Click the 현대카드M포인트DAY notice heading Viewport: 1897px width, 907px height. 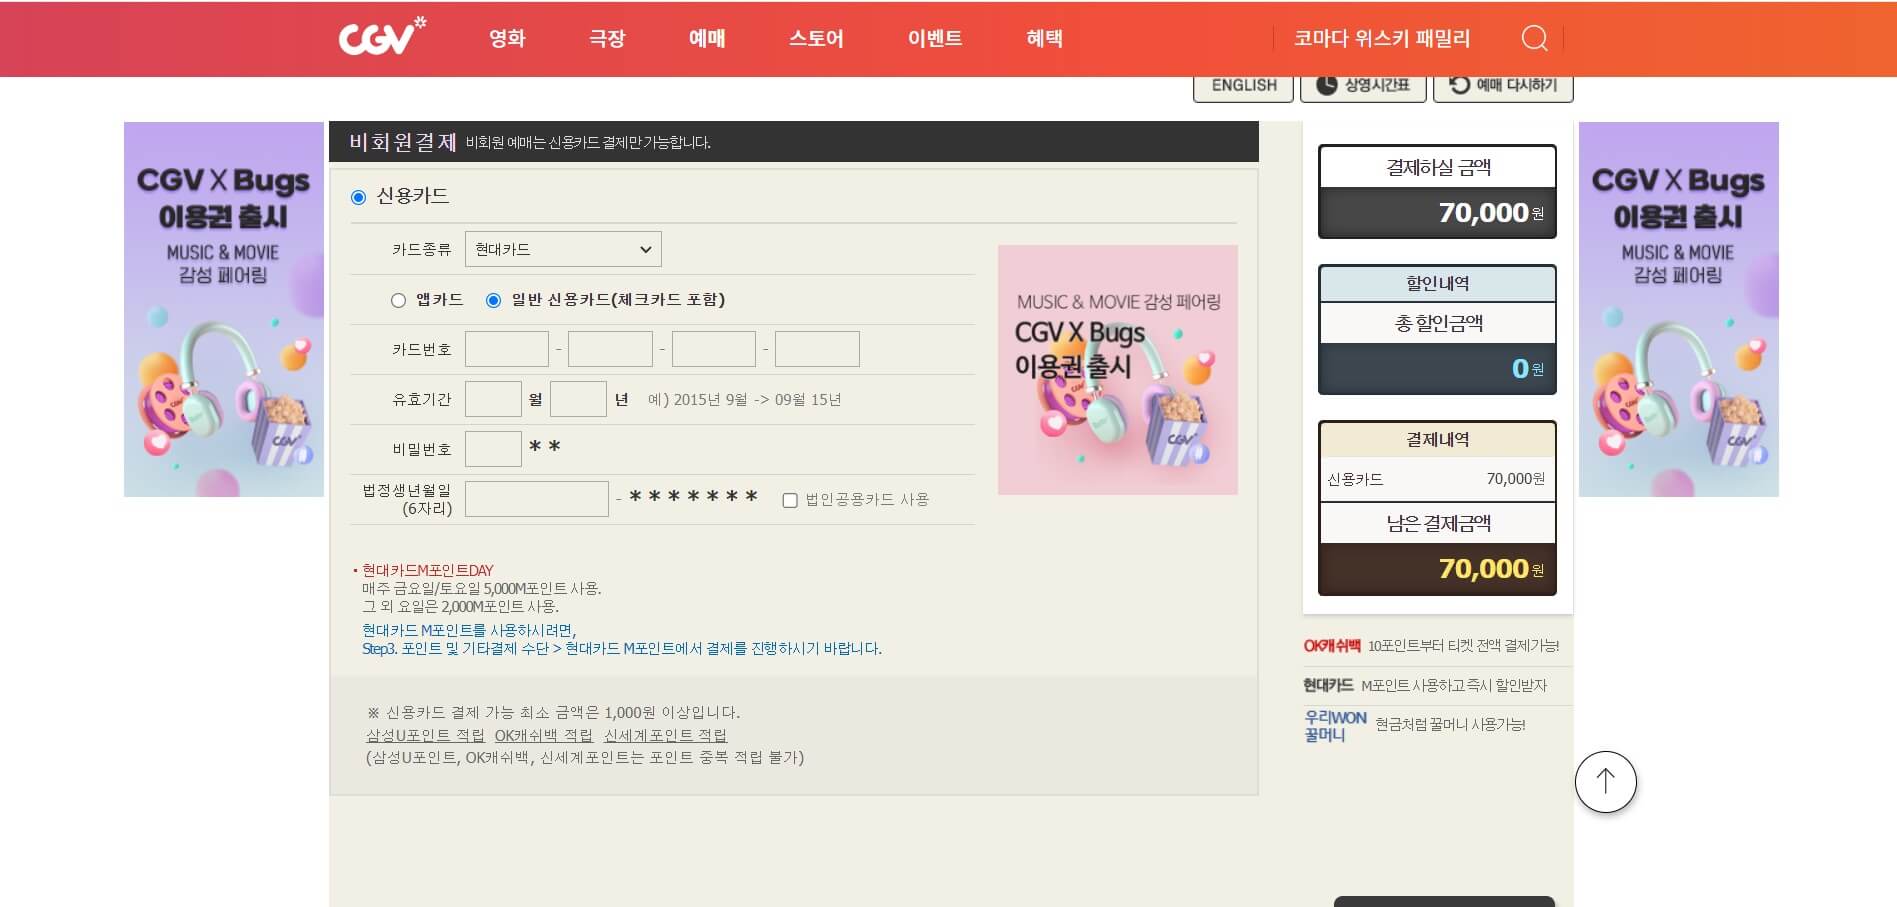coord(428,570)
